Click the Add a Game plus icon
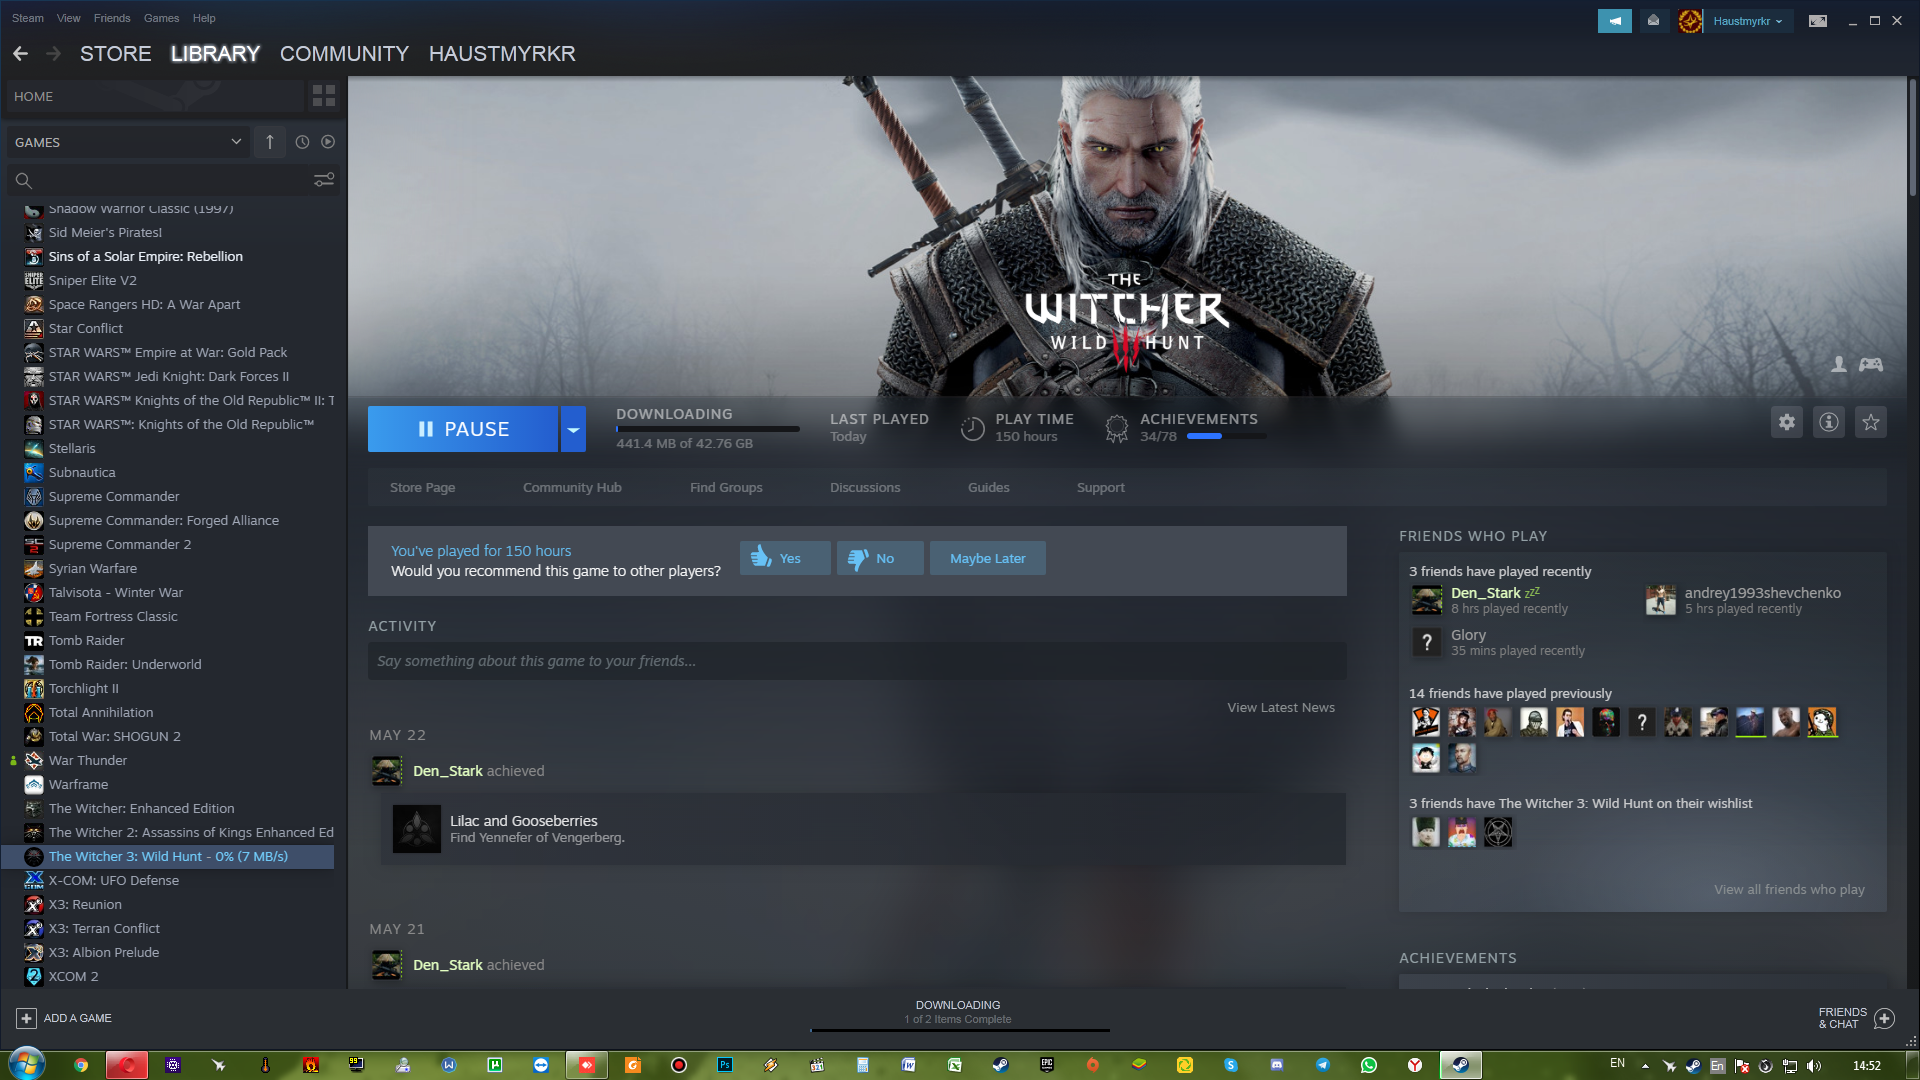The image size is (1920, 1080). click(26, 1018)
